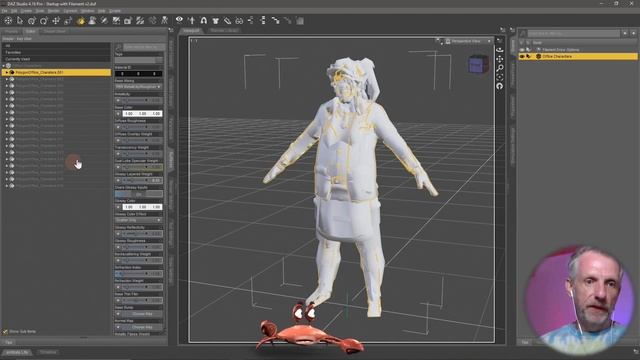Image resolution: width=640 pixels, height=360 pixels.
Task: Click the Scene pane search field
Action: pos(573,33)
